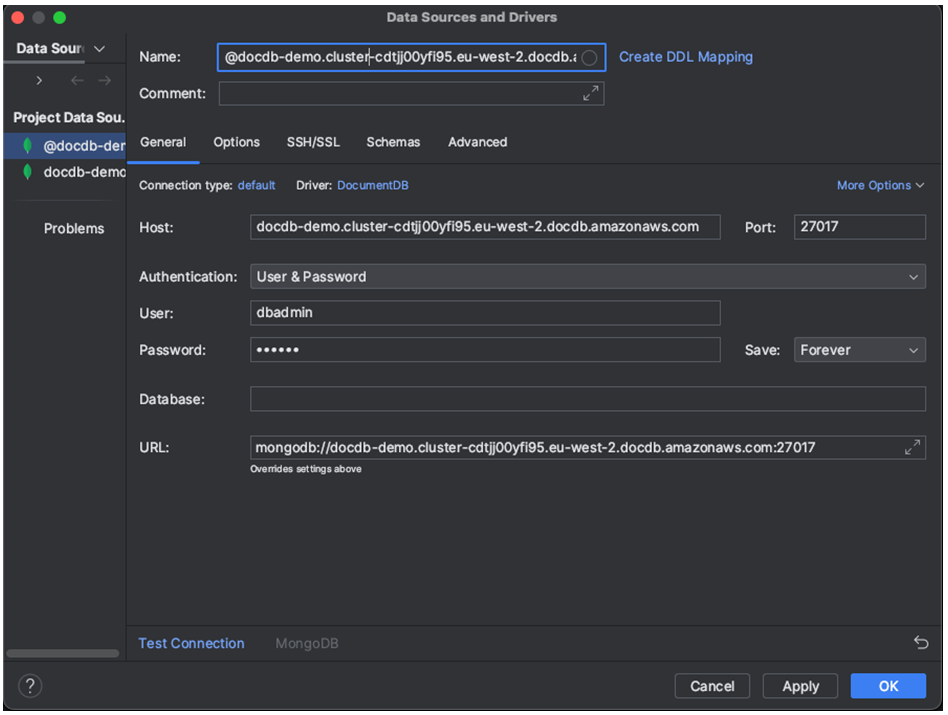Click the forward navigation arrow in the sidebar
Screen dimensions: 948x715
tap(104, 80)
